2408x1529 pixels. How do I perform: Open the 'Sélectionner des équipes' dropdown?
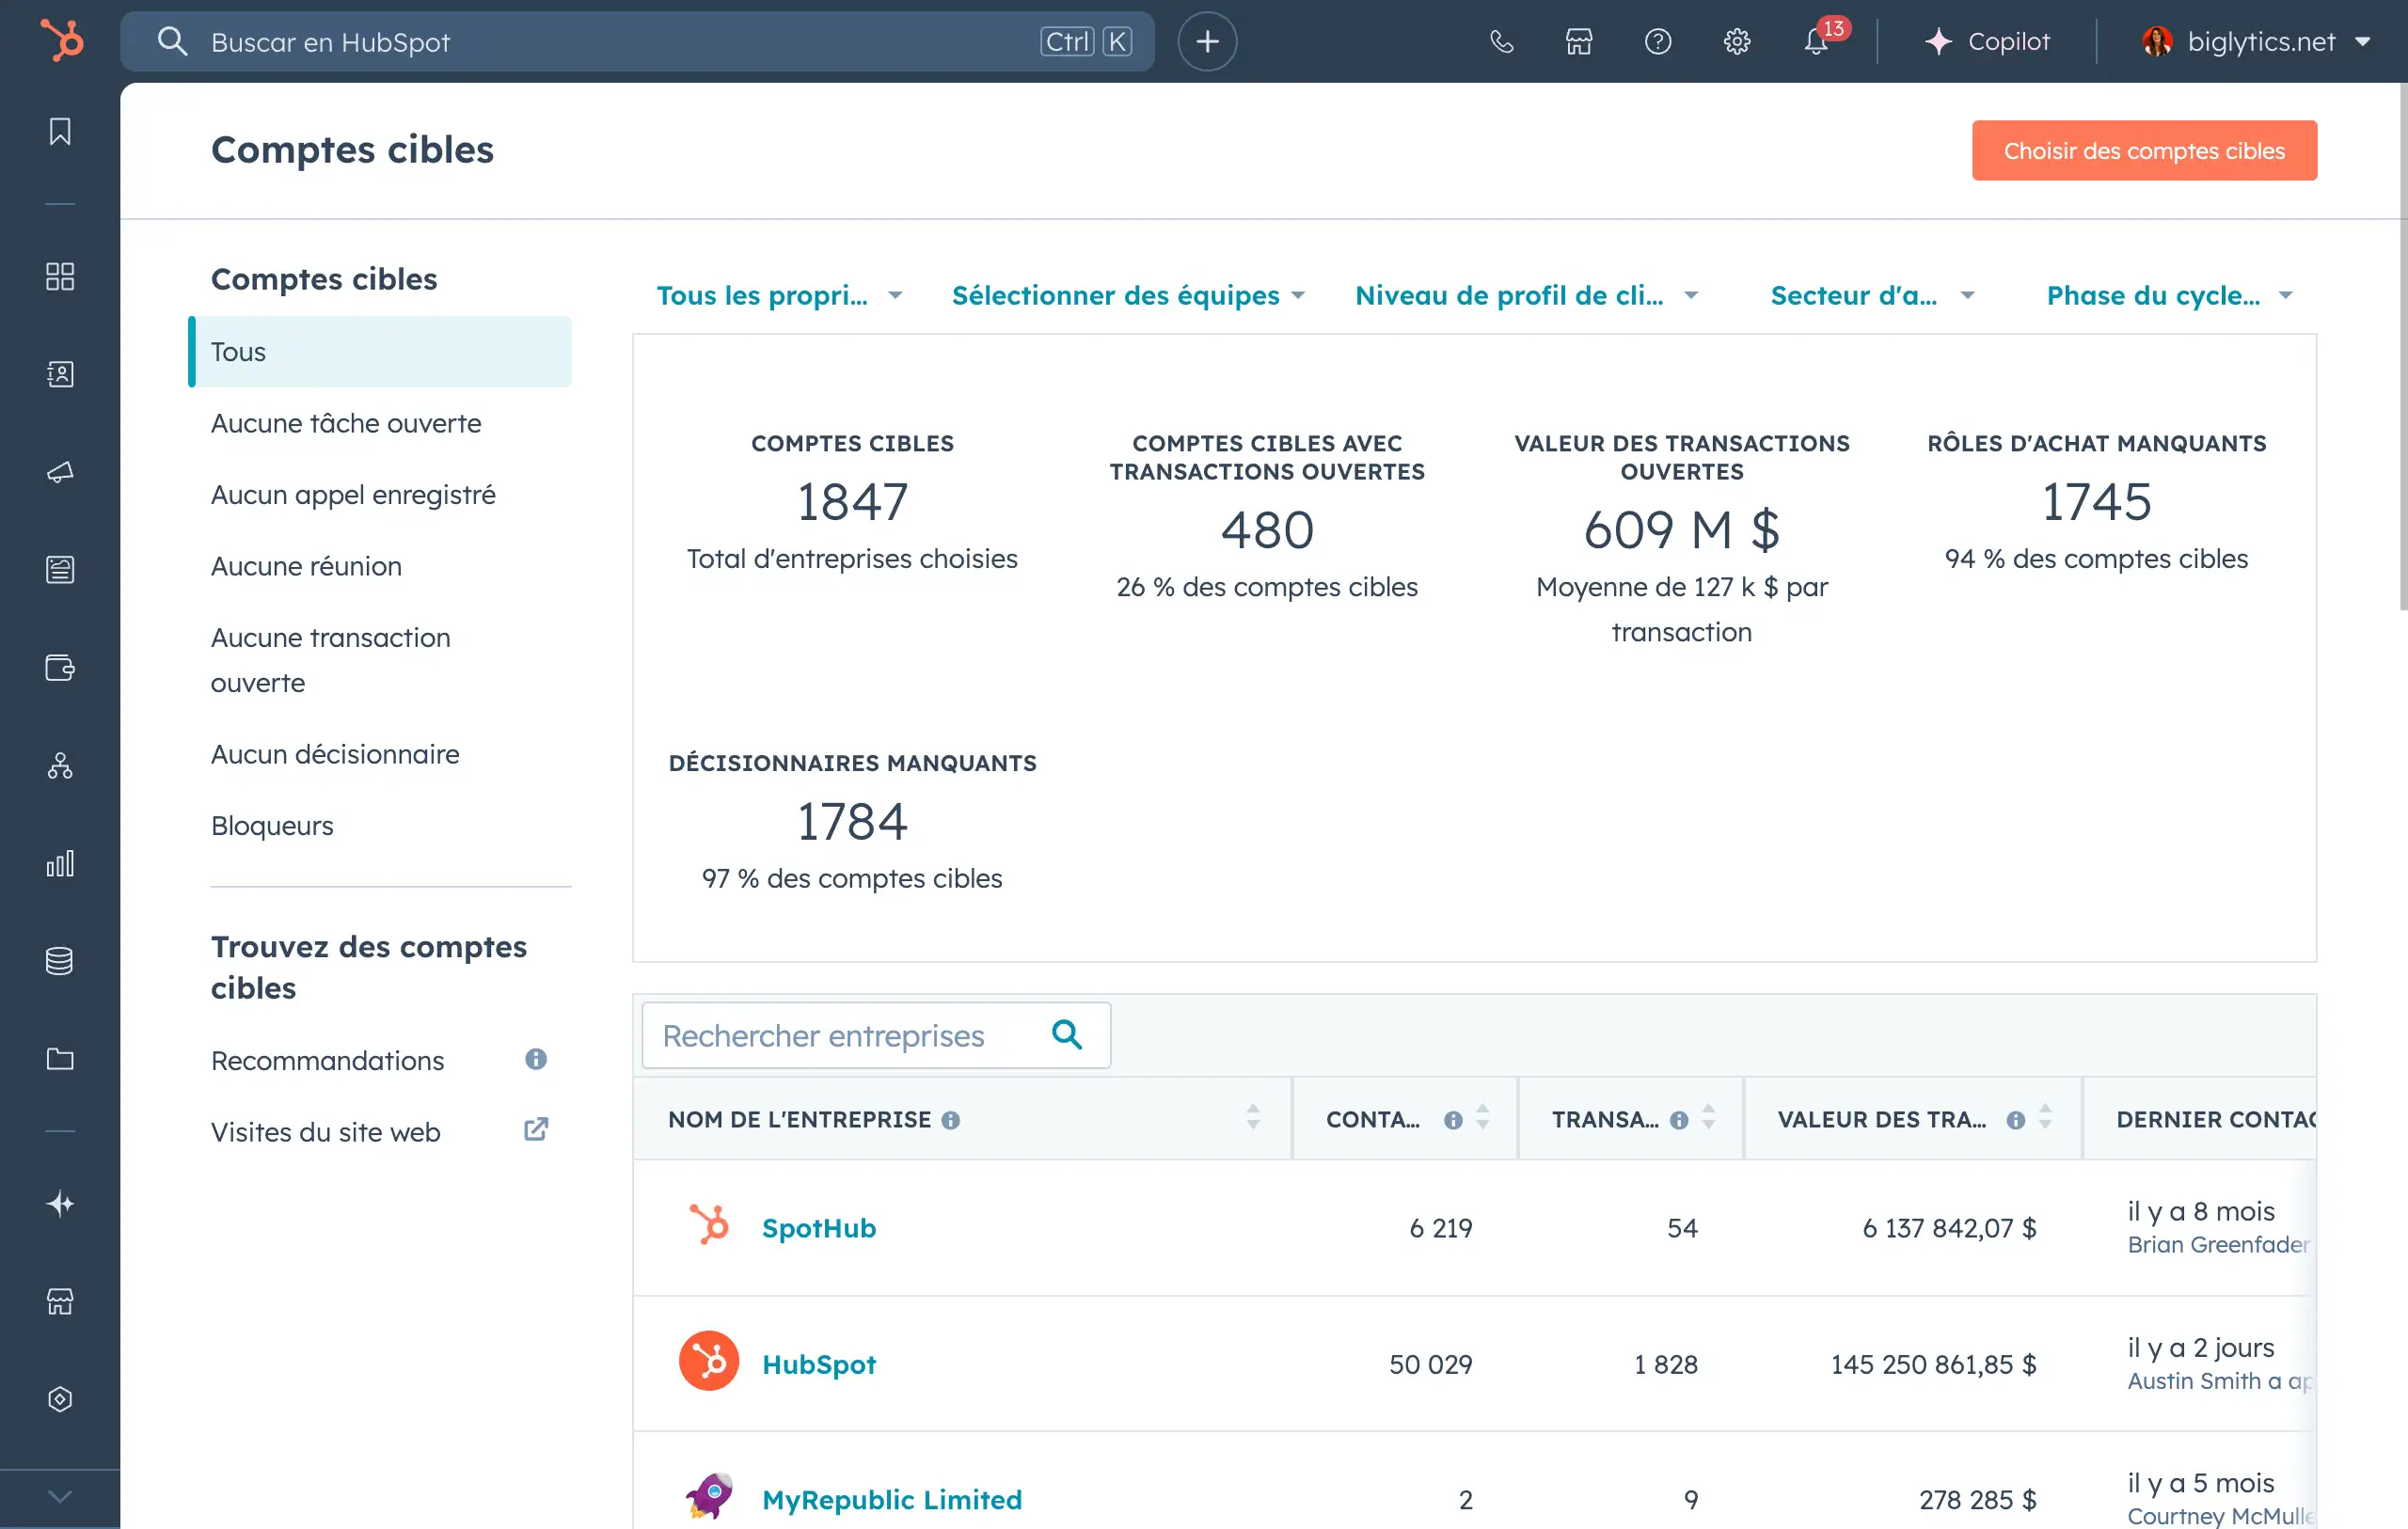(1132, 295)
